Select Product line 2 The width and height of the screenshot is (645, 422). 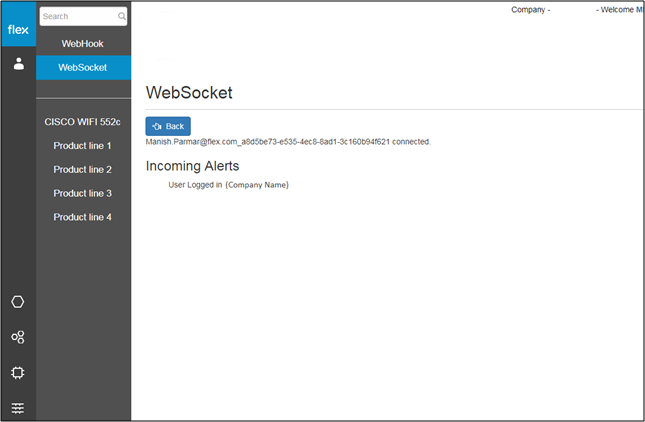pos(82,169)
